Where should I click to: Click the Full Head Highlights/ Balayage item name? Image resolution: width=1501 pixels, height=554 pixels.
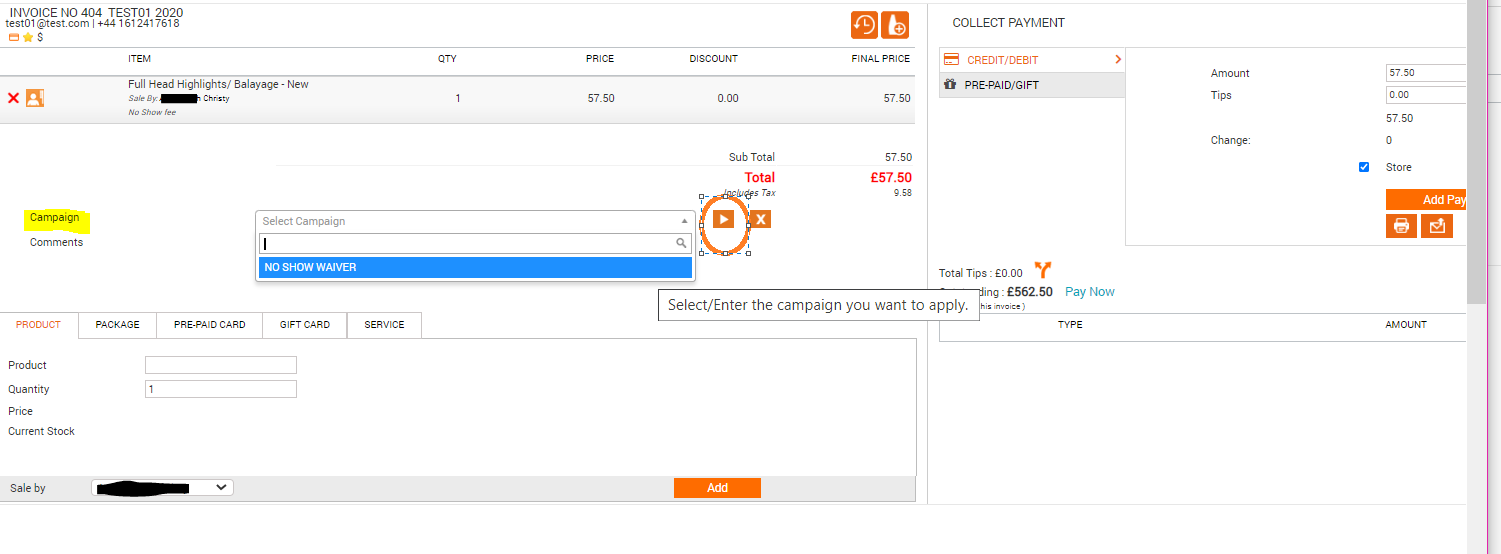[218, 84]
